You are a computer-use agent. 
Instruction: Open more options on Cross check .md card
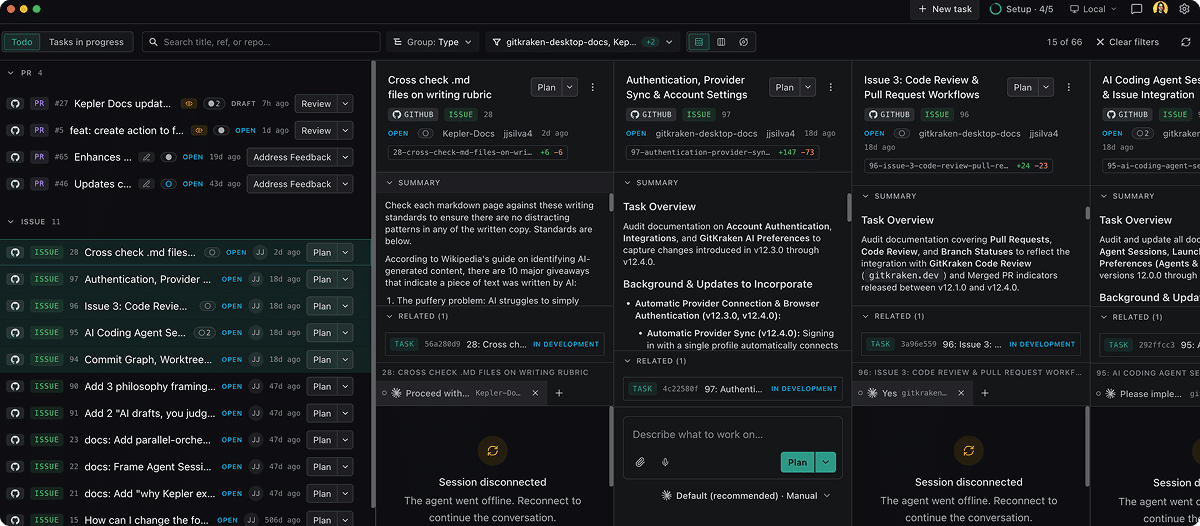point(592,87)
